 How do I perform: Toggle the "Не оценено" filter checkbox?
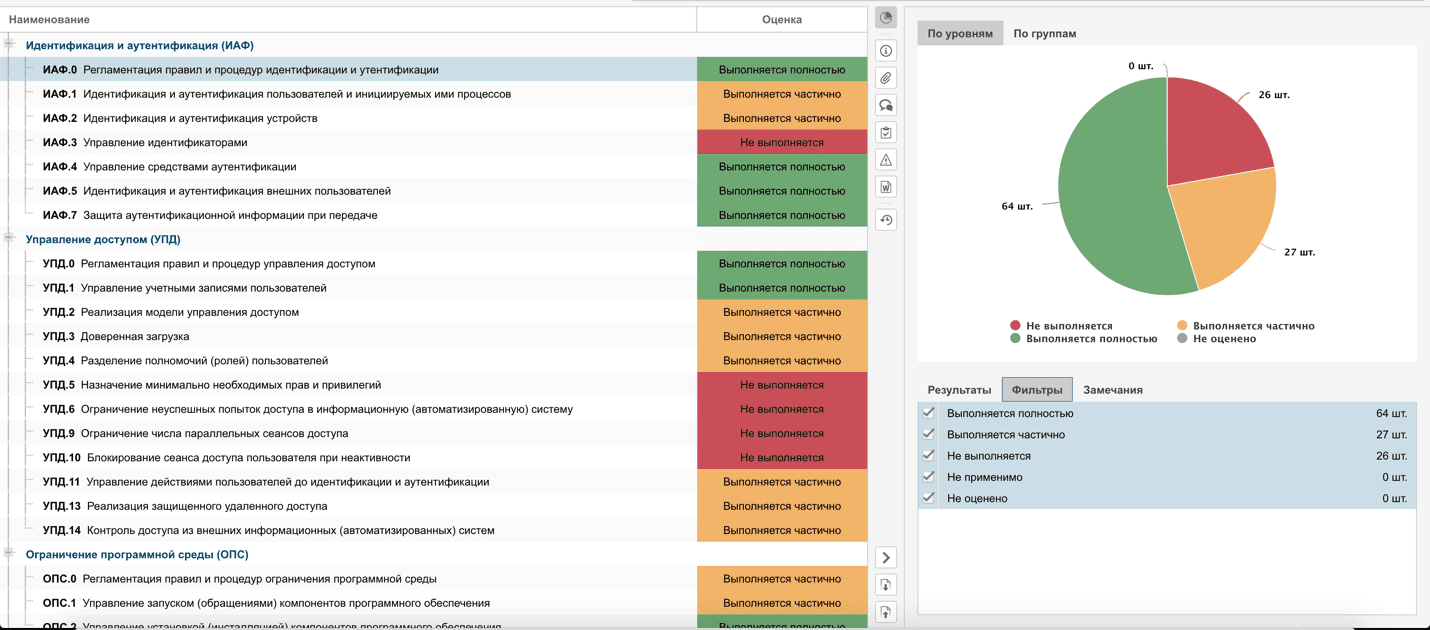[929, 497]
